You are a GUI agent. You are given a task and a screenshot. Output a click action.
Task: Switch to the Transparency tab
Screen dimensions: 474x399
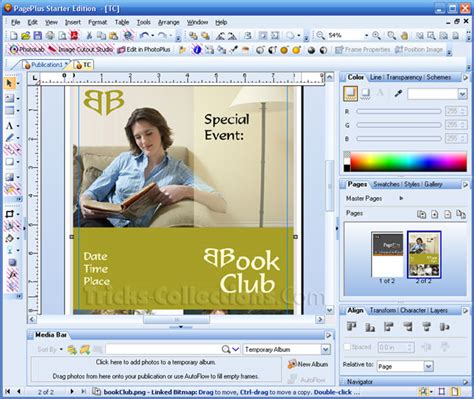click(x=404, y=77)
